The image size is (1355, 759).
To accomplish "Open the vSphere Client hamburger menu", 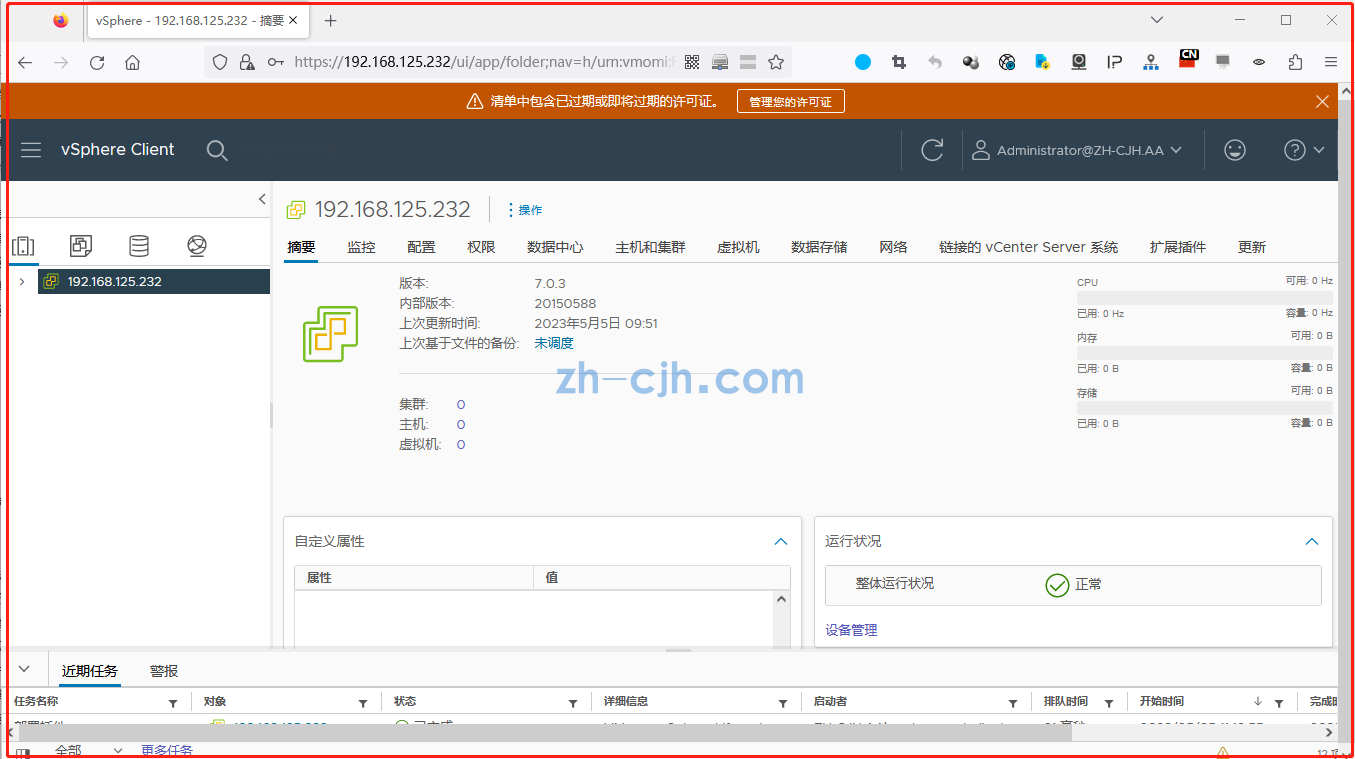I will (x=31, y=150).
